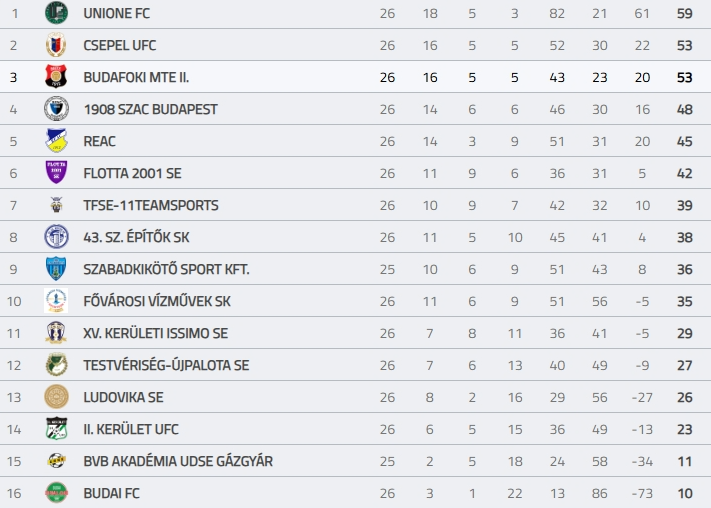The height and width of the screenshot is (508, 711).
Task: Click the green Budai FC logo
Action: tap(56, 493)
